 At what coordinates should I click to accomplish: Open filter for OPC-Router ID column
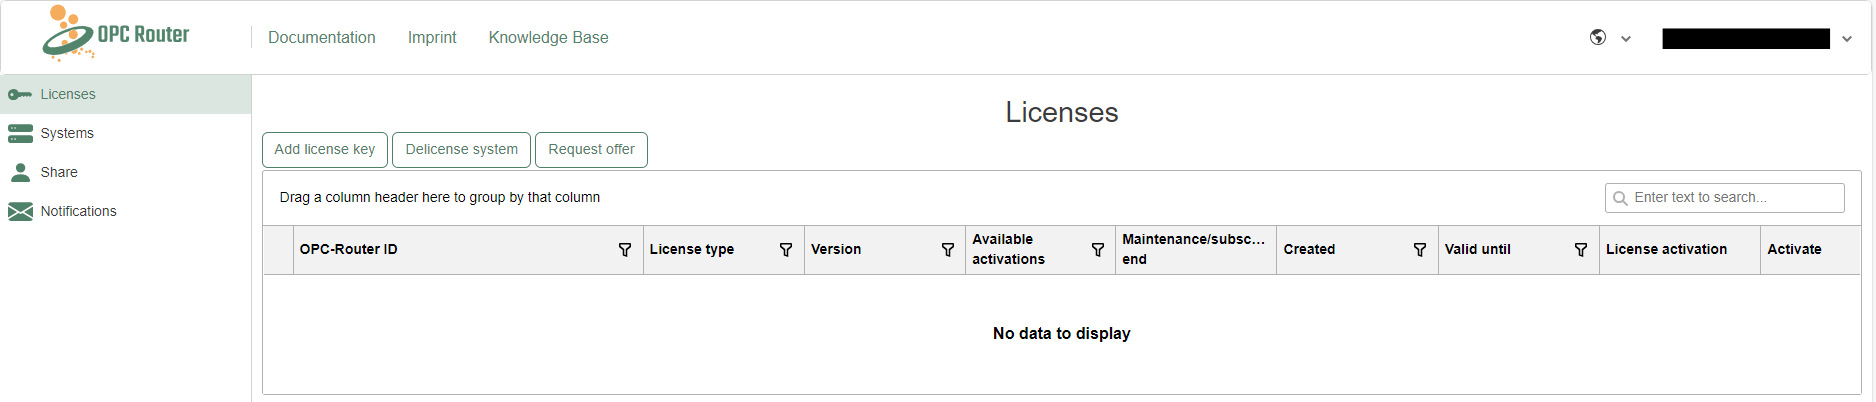coord(625,250)
